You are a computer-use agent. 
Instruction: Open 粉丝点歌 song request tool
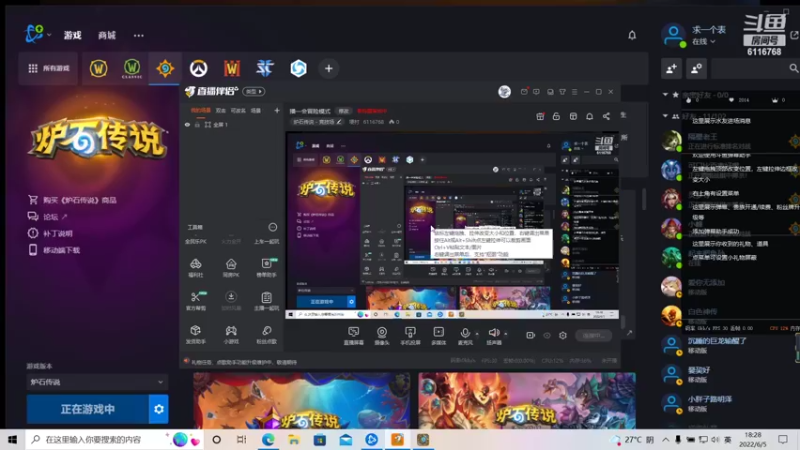pos(266,334)
